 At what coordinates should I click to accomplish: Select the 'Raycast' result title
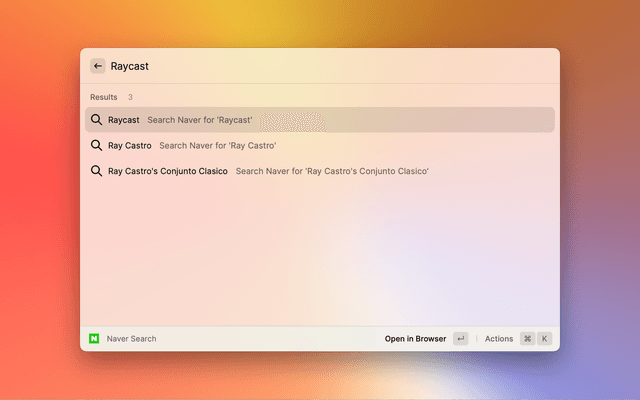pyautogui.click(x=124, y=120)
